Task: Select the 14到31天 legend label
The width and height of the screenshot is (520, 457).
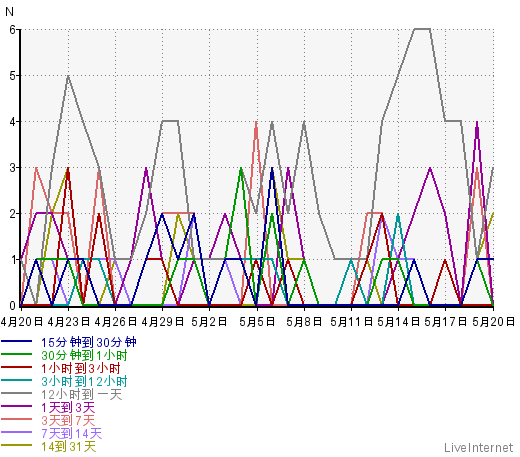Action: (x=69, y=446)
